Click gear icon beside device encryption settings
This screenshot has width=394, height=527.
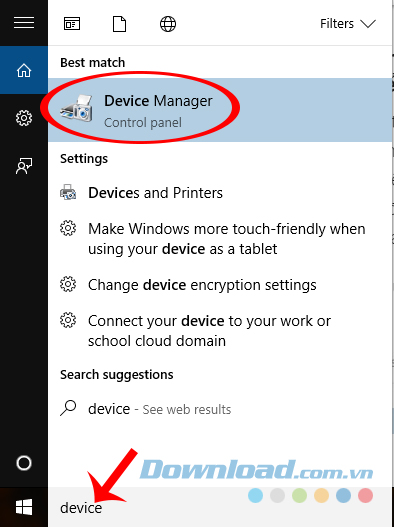(x=68, y=284)
